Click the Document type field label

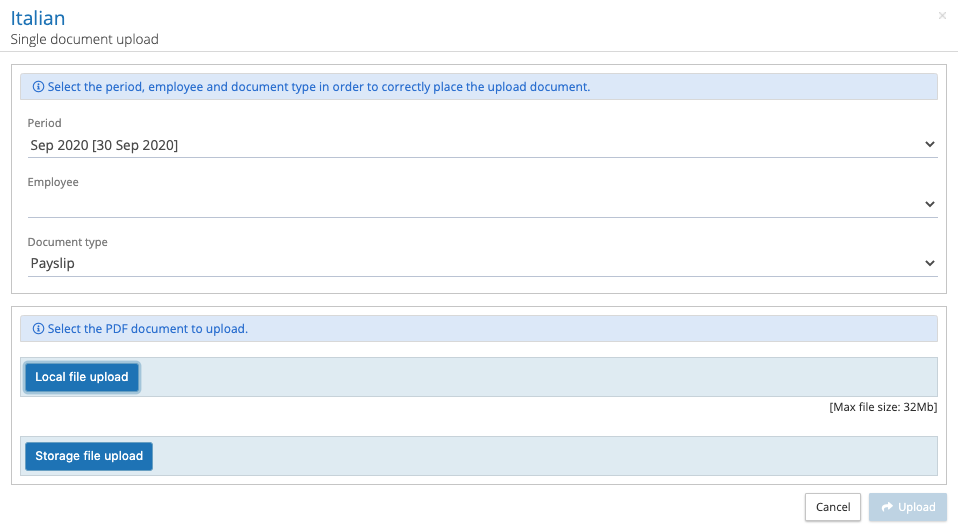click(67, 242)
